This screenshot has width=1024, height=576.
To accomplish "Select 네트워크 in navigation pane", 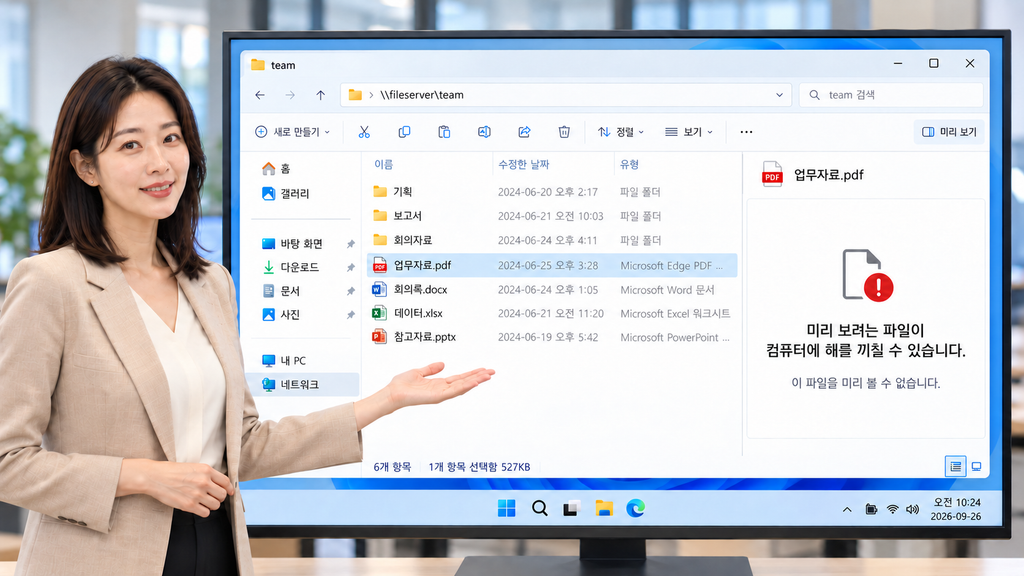I will tap(304, 385).
